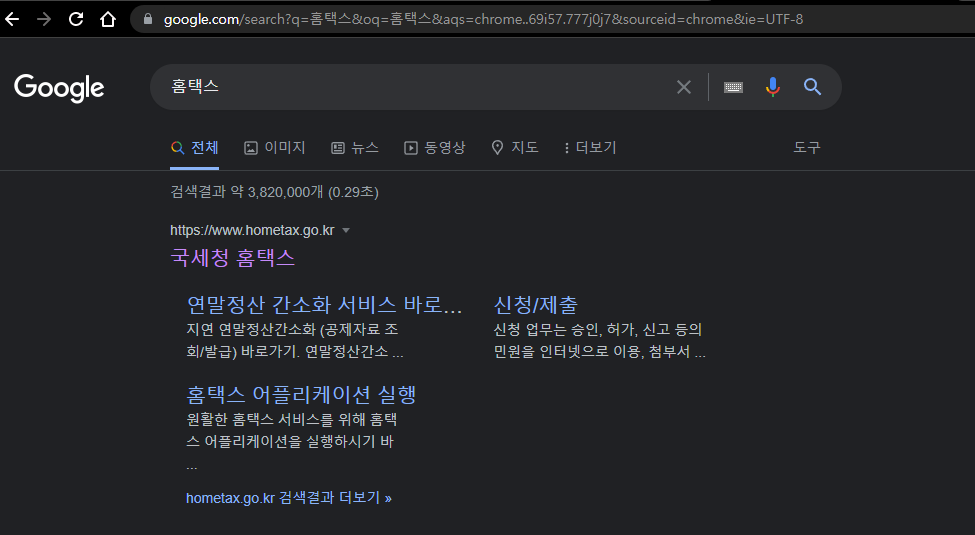The width and height of the screenshot is (975, 535).
Task: Expand the 더보기 menu
Action: point(590,148)
